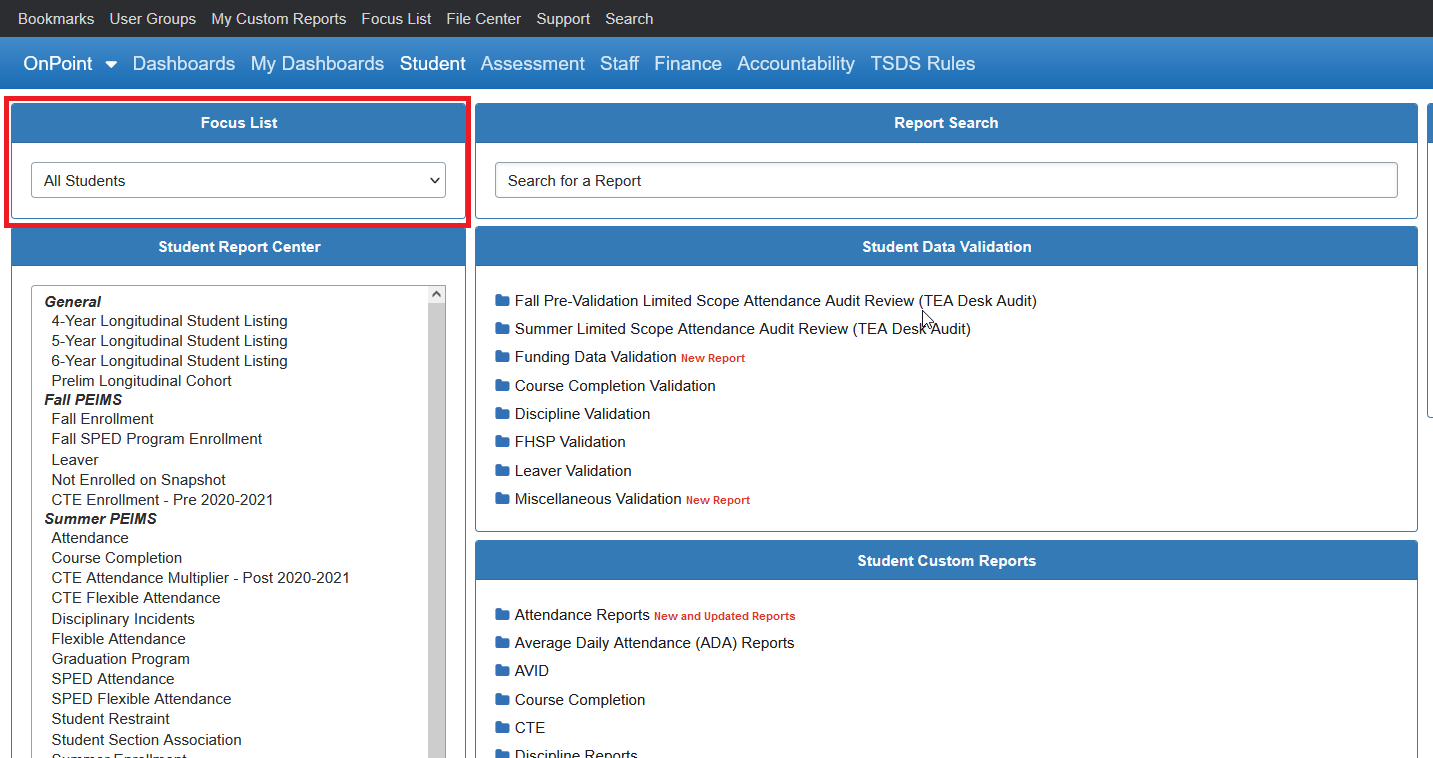Open the Focus List student selector

[238, 180]
